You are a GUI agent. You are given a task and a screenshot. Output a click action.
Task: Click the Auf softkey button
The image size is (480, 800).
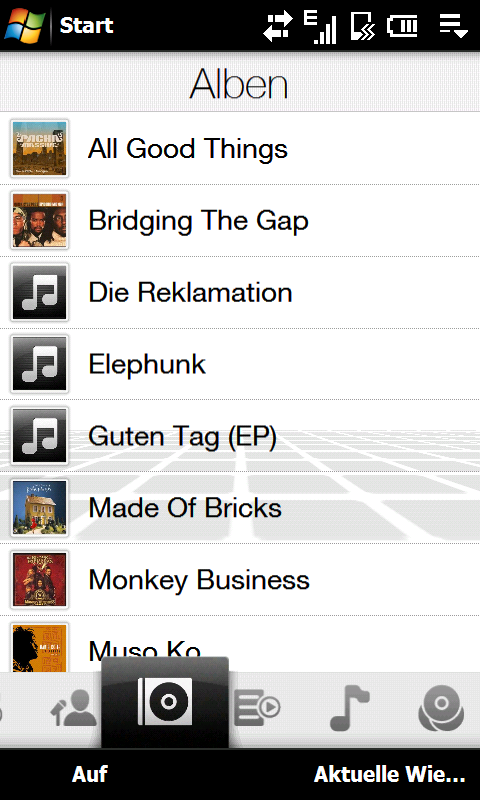(90, 774)
